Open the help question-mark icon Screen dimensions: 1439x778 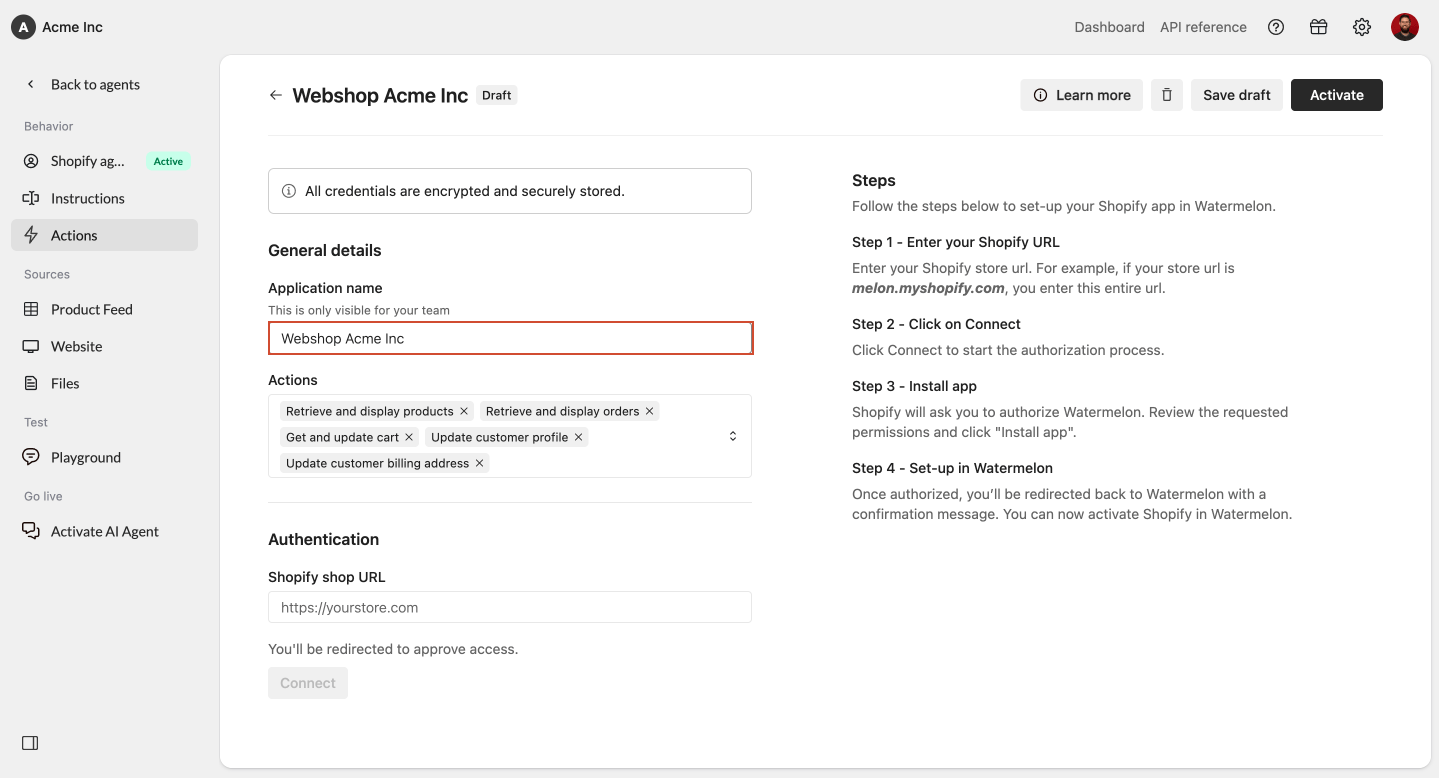1276,27
